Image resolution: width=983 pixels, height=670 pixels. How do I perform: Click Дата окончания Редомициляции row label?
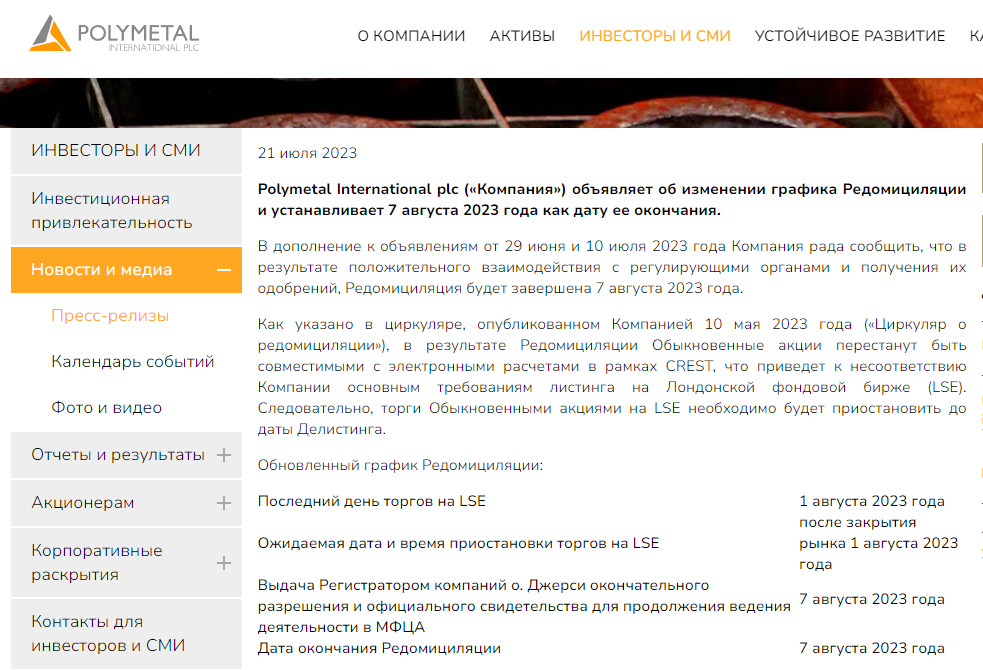tap(379, 648)
